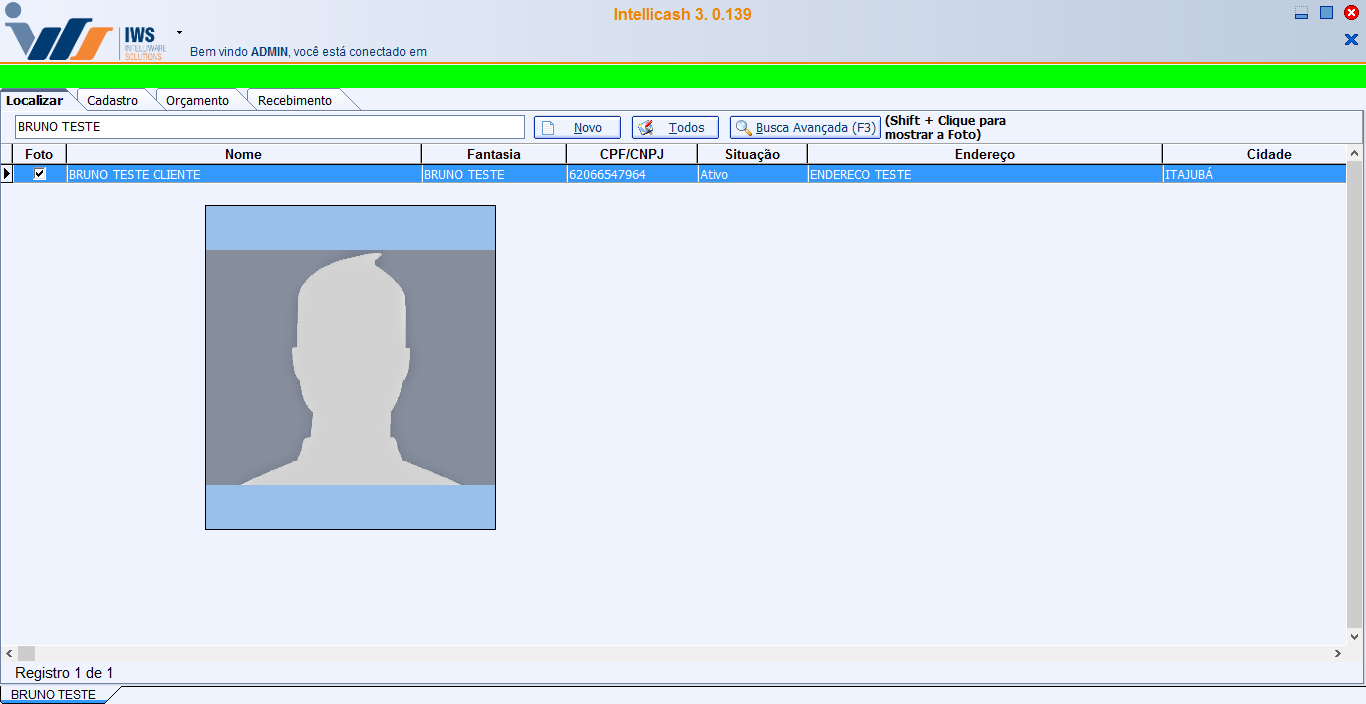Viewport: 1366px width, 704px height.
Task: Click the vertical scrollbar down arrow
Action: click(x=1355, y=636)
